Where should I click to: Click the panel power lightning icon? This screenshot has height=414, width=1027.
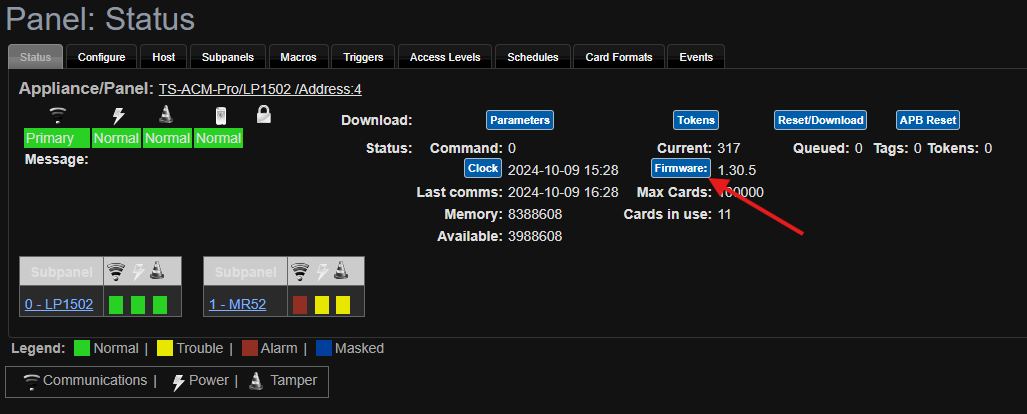pos(119,116)
